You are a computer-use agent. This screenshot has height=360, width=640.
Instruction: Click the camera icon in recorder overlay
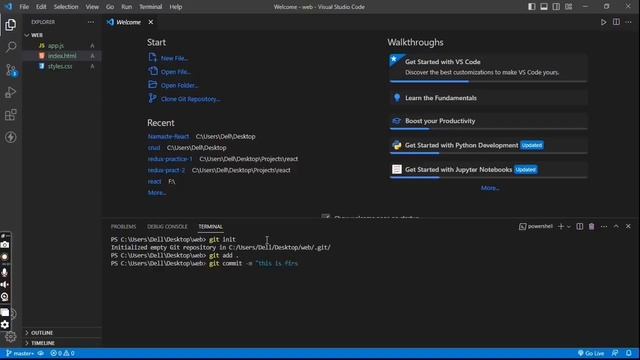click(x=5, y=244)
